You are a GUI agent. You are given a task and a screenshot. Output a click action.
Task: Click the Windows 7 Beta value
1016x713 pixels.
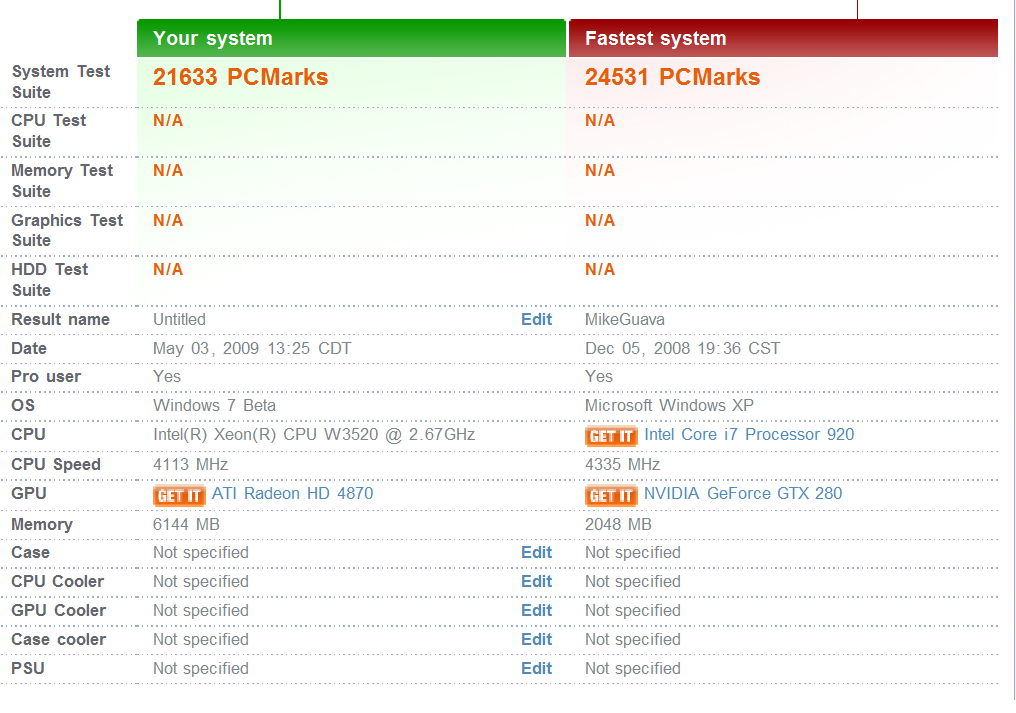pyautogui.click(x=214, y=406)
